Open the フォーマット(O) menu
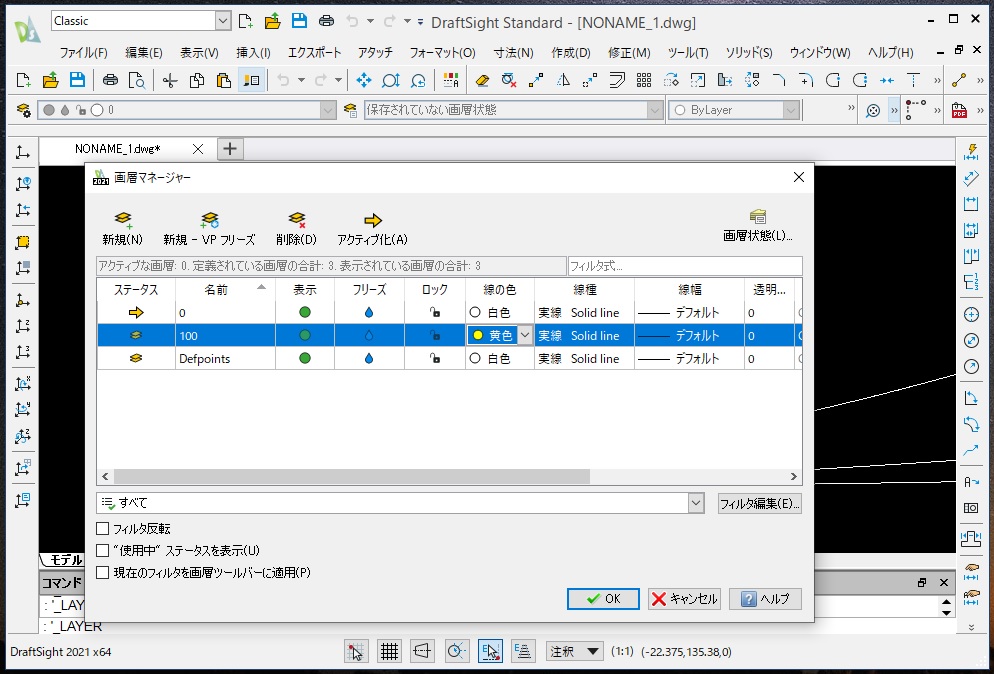 coord(442,53)
